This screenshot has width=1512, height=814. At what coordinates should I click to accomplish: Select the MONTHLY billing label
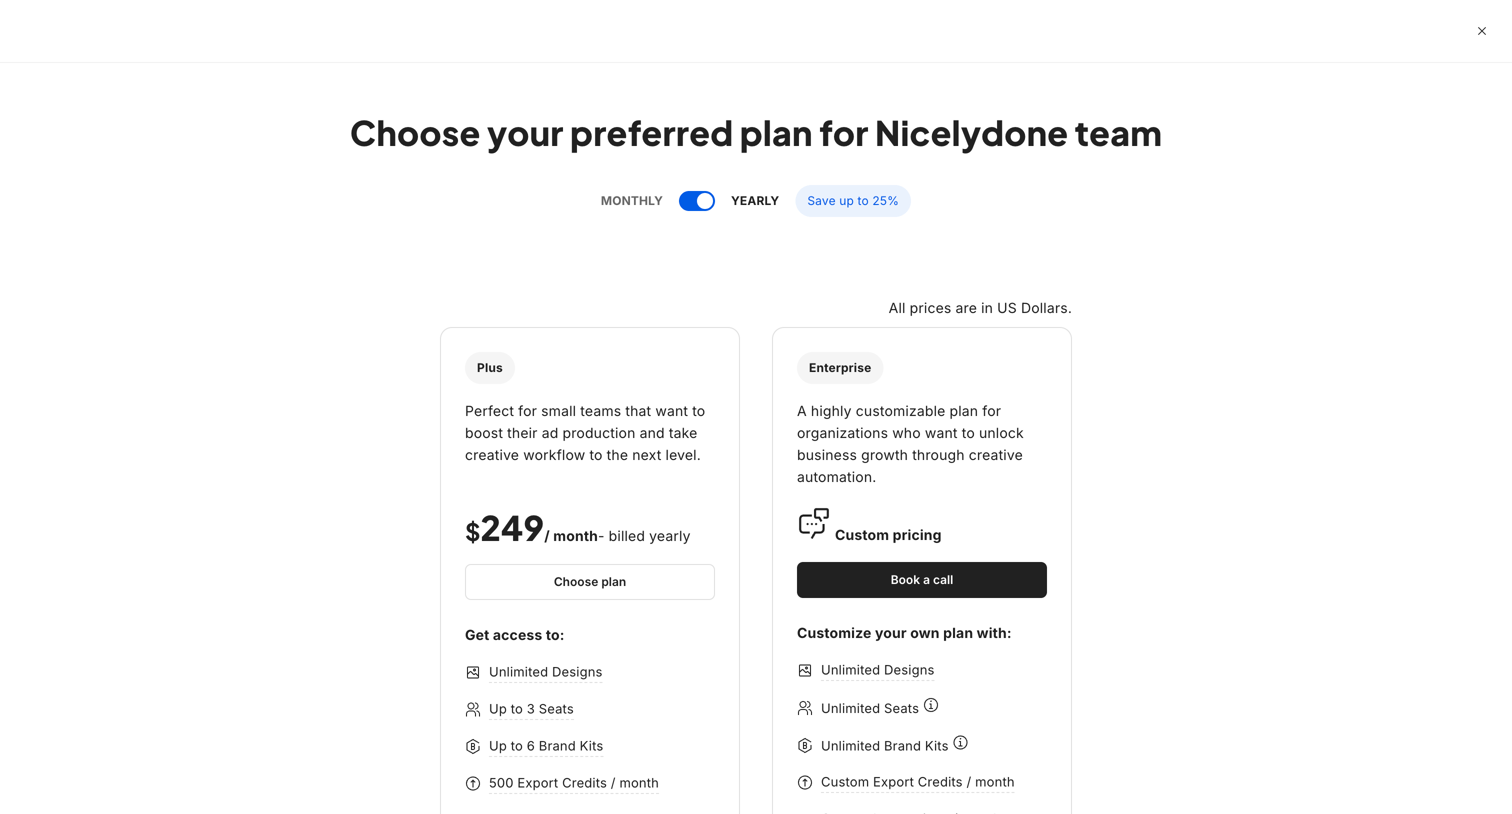tap(631, 201)
